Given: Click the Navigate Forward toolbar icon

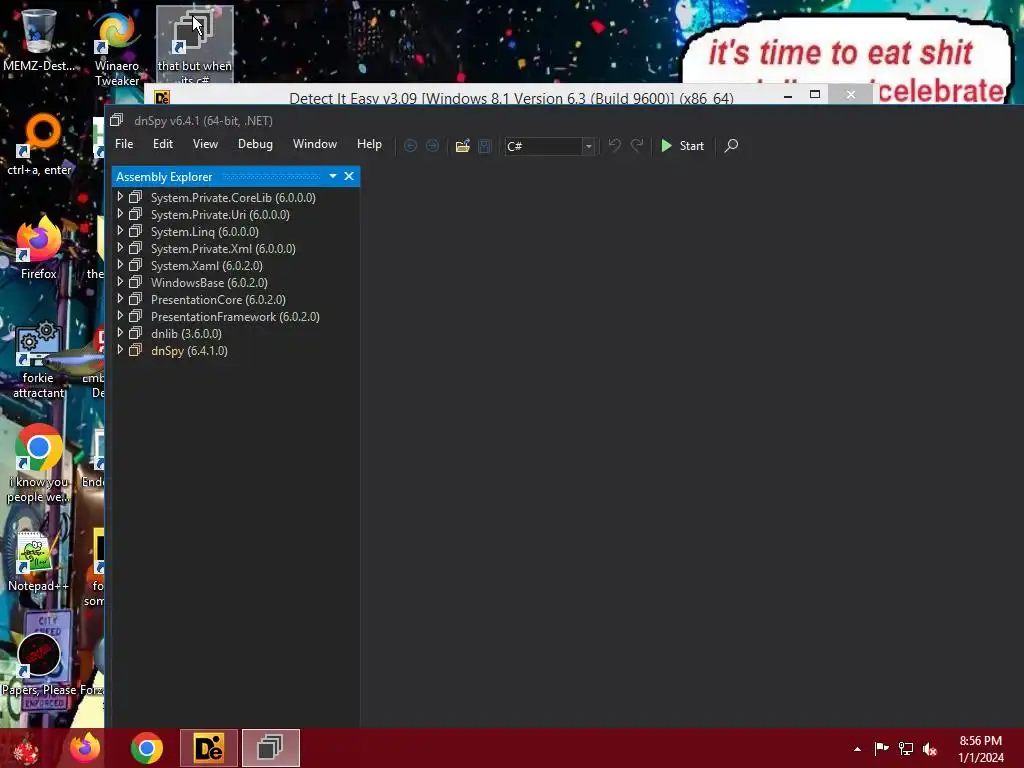Looking at the screenshot, I should pyautogui.click(x=432, y=146).
